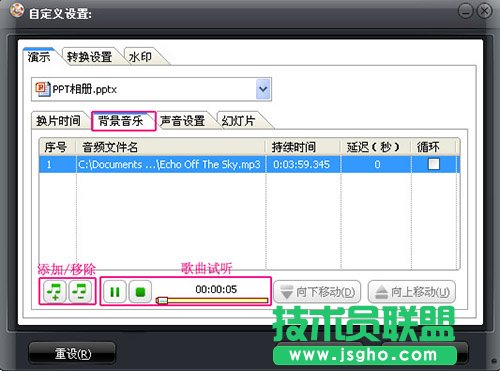
Task: Click the delay value 0 cell
Action: click(377, 164)
